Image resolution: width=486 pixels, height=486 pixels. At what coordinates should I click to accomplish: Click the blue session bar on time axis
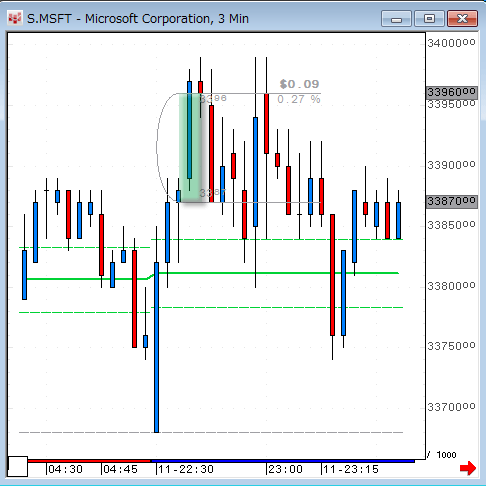[283, 461]
